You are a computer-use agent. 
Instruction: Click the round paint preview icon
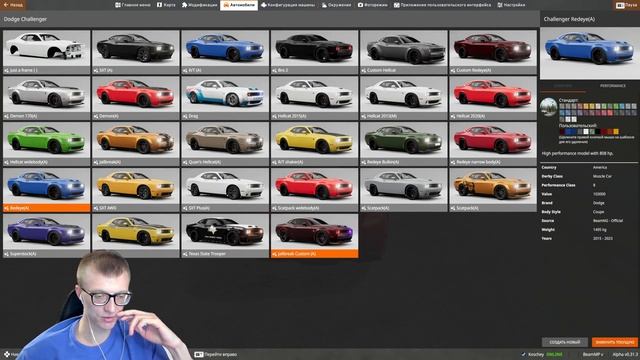click(549, 107)
